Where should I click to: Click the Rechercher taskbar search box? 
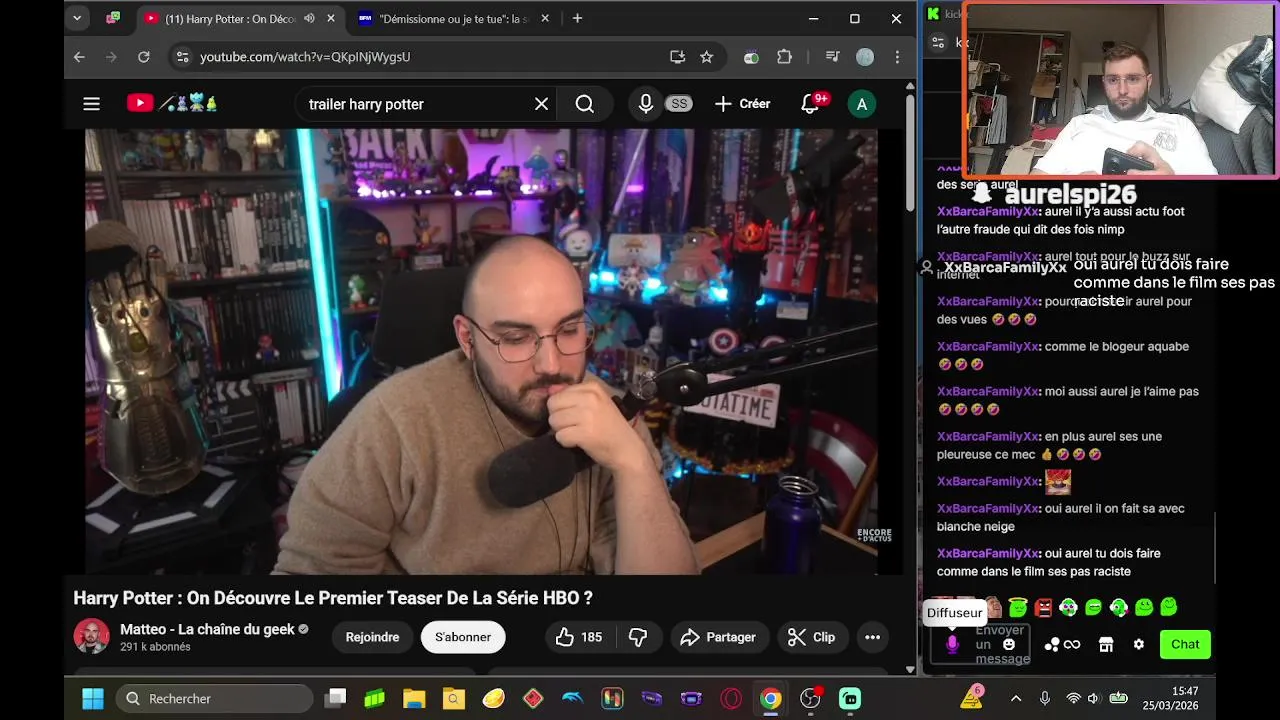[x=215, y=698]
